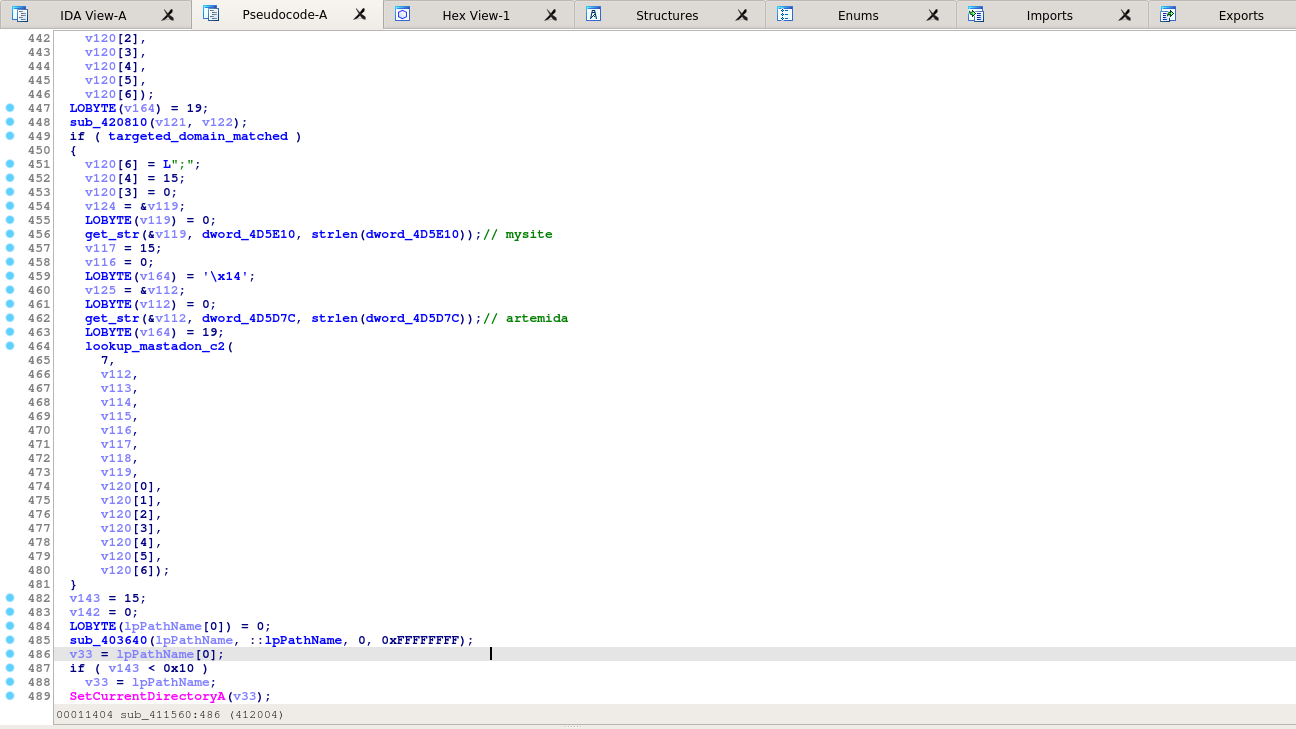Switch to the Structures tab
1296x729 pixels.
tap(667, 15)
